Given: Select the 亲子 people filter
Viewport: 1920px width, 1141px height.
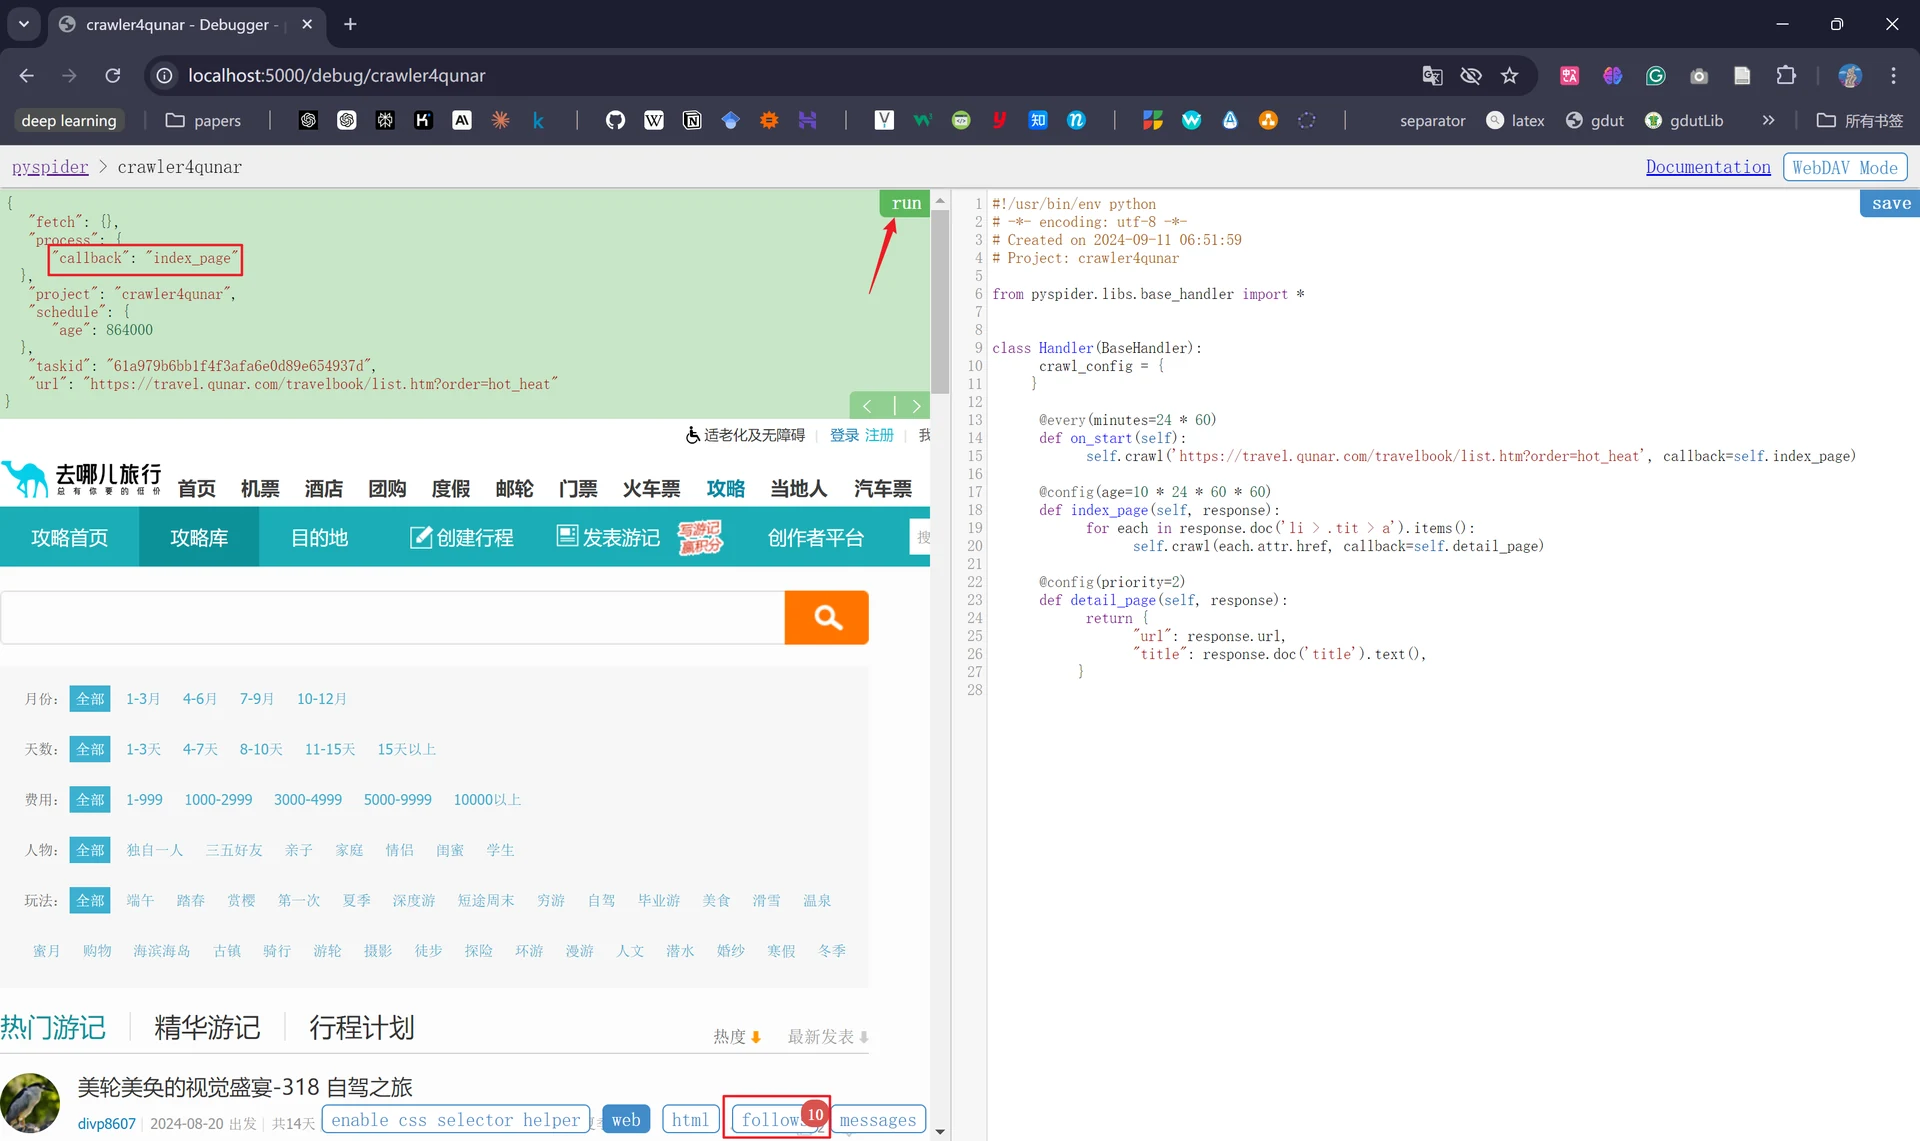Looking at the screenshot, I should 299,850.
